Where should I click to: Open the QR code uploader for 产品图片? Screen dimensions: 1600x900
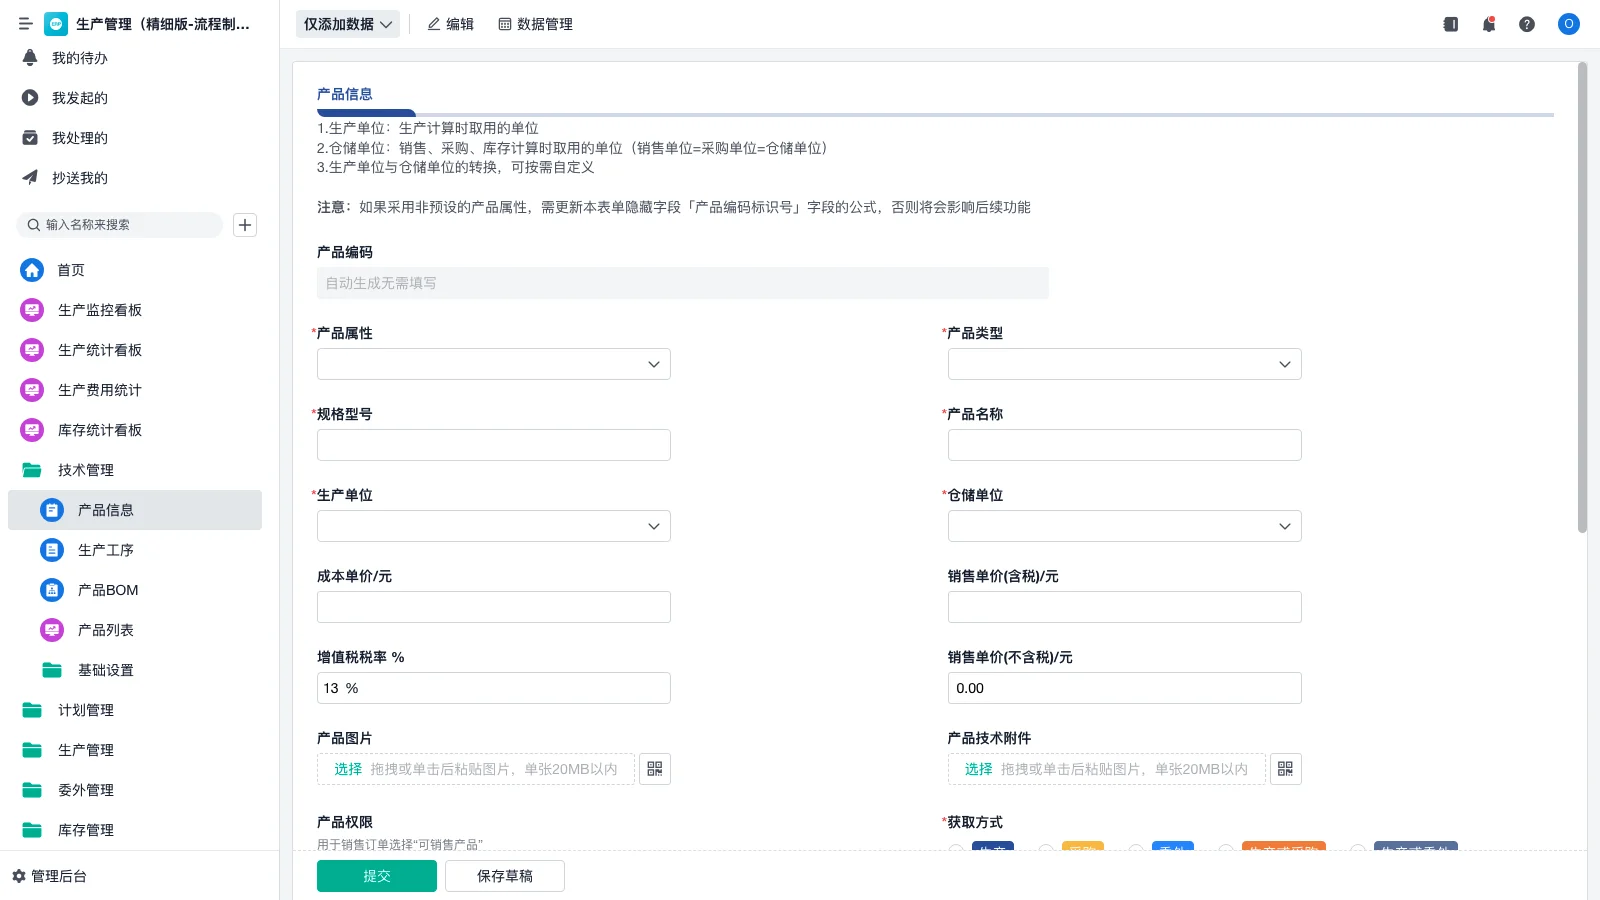pos(655,768)
